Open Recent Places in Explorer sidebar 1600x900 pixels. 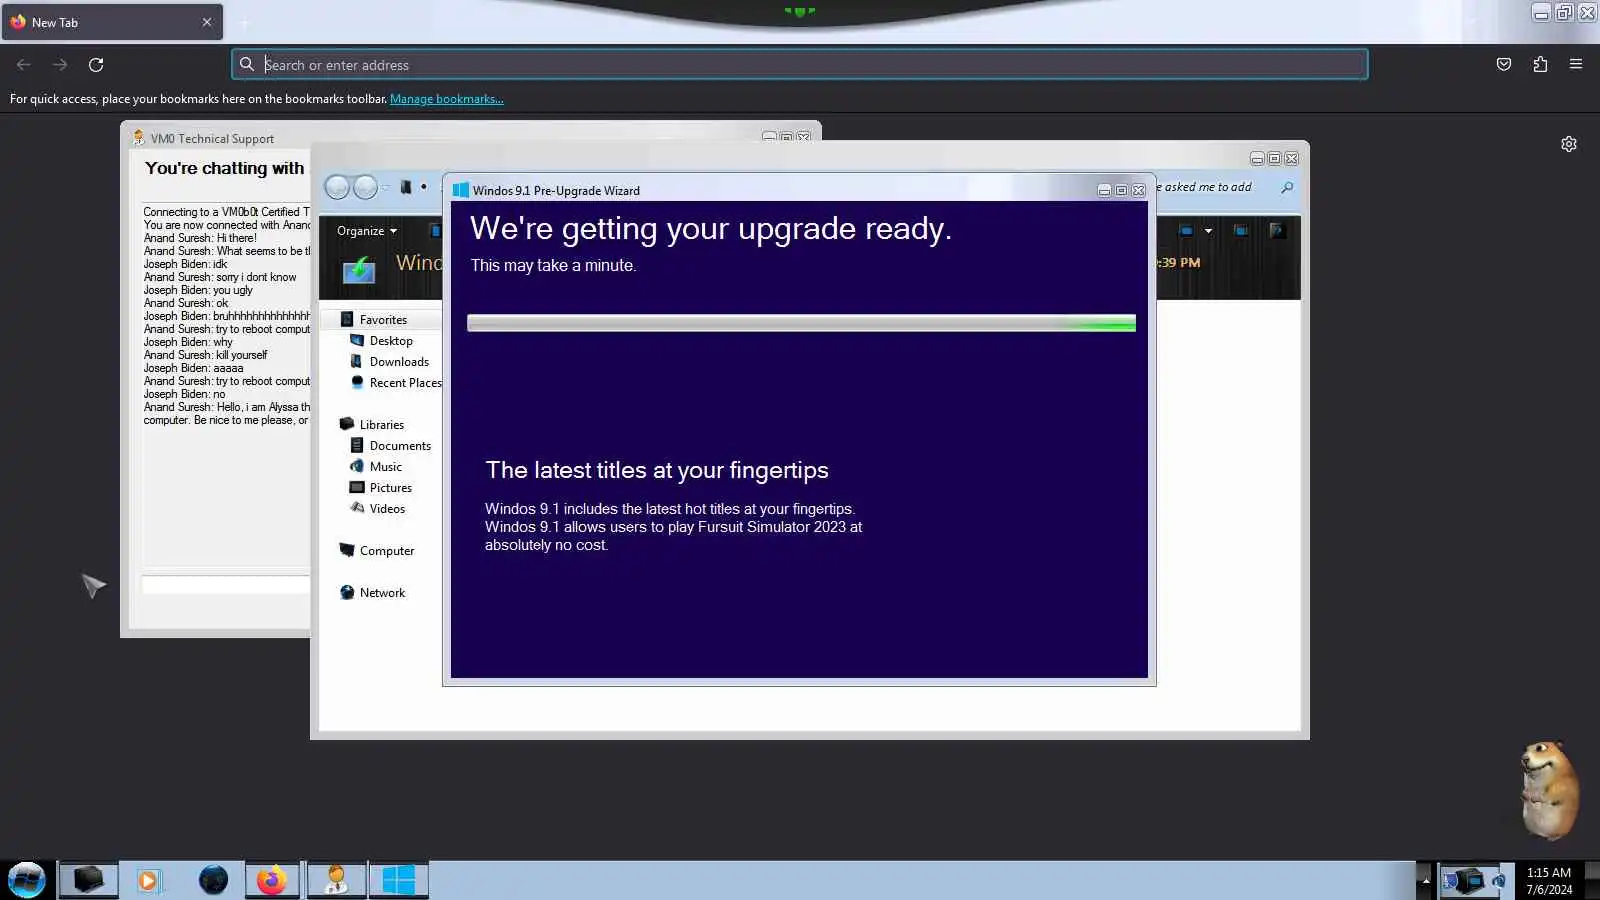[395, 383]
